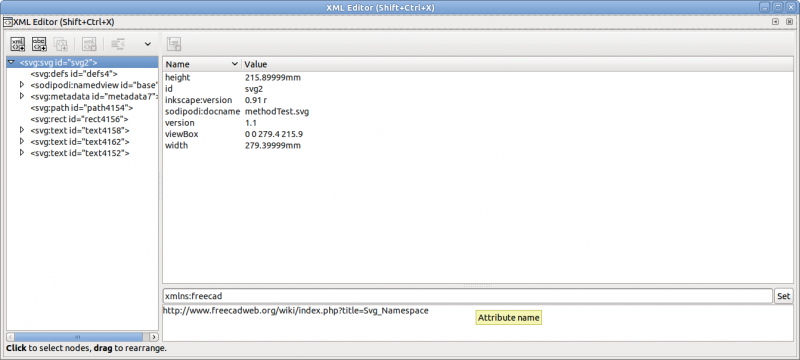The width and height of the screenshot is (800, 360).
Task: Expand the svg:metadata node
Action: [x=22, y=96]
